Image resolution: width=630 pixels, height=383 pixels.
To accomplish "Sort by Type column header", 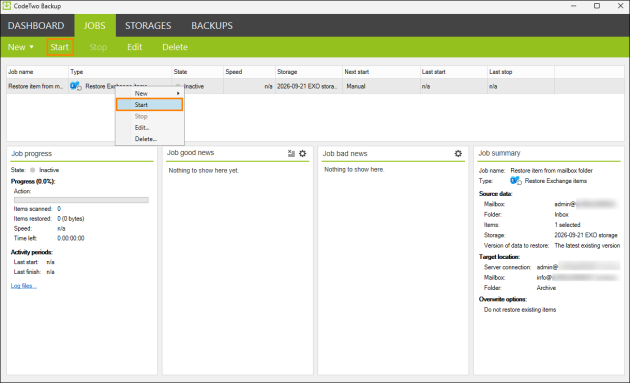I will [120, 72].
